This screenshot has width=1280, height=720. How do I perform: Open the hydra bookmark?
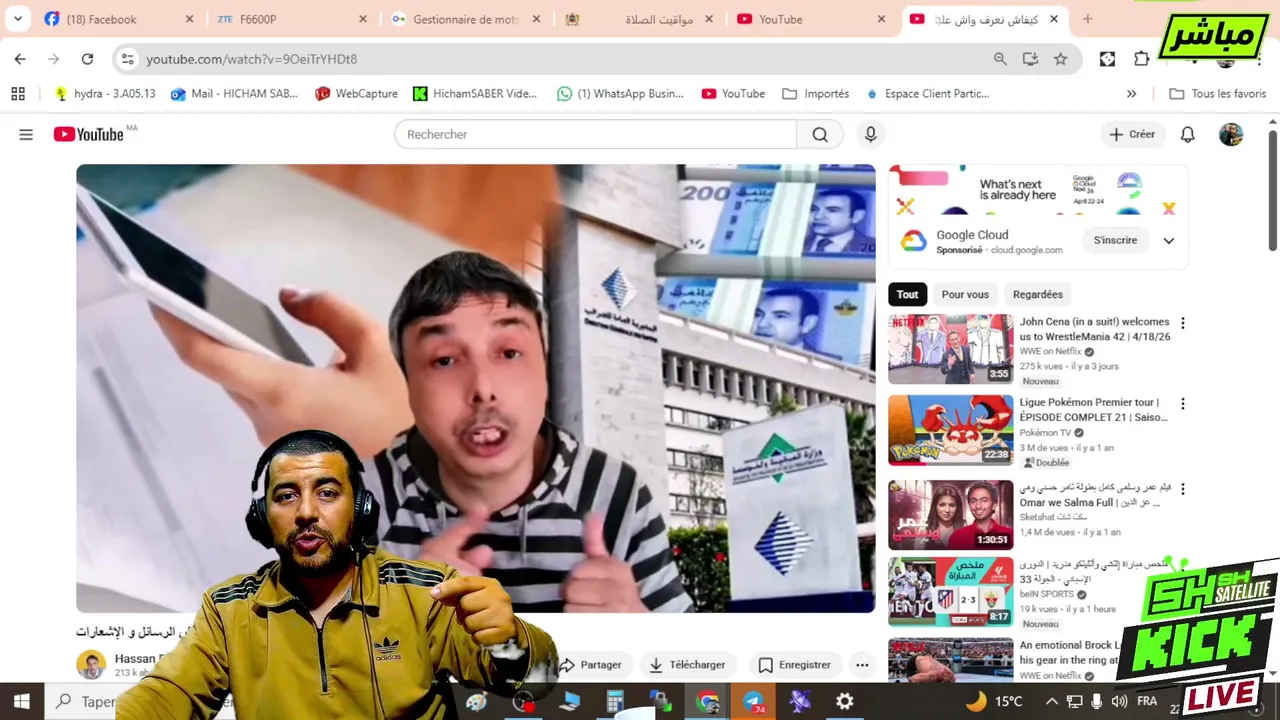click(x=105, y=93)
